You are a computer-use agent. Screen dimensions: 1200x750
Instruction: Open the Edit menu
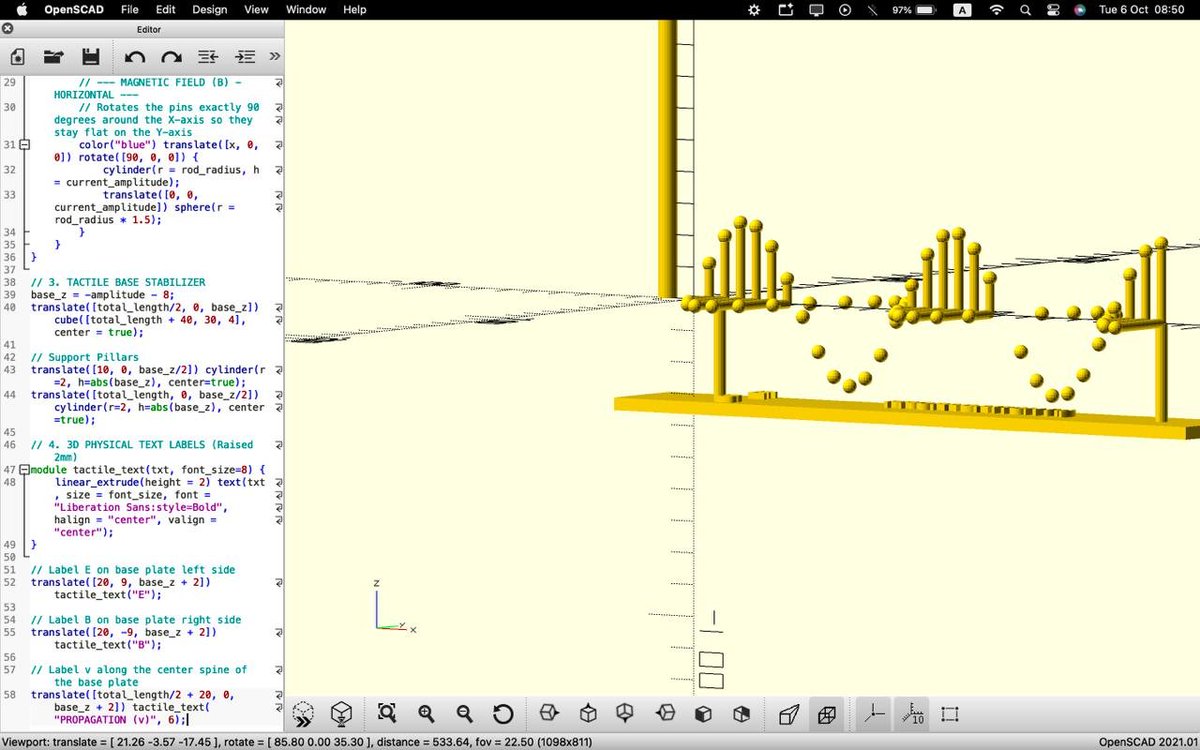tap(165, 9)
